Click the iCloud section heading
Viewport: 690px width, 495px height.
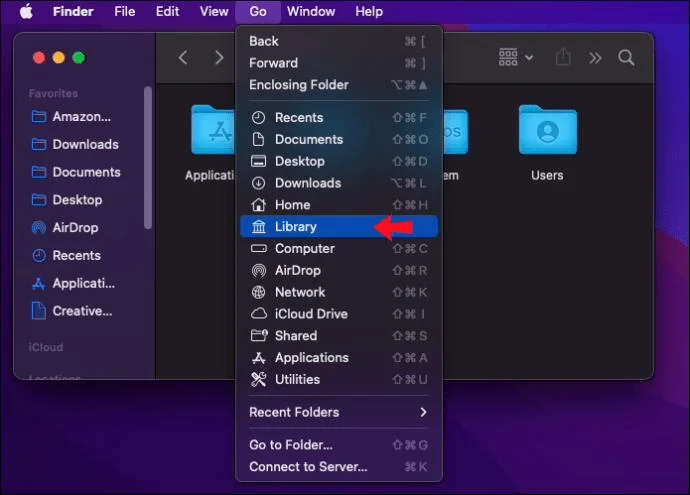[x=46, y=347]
